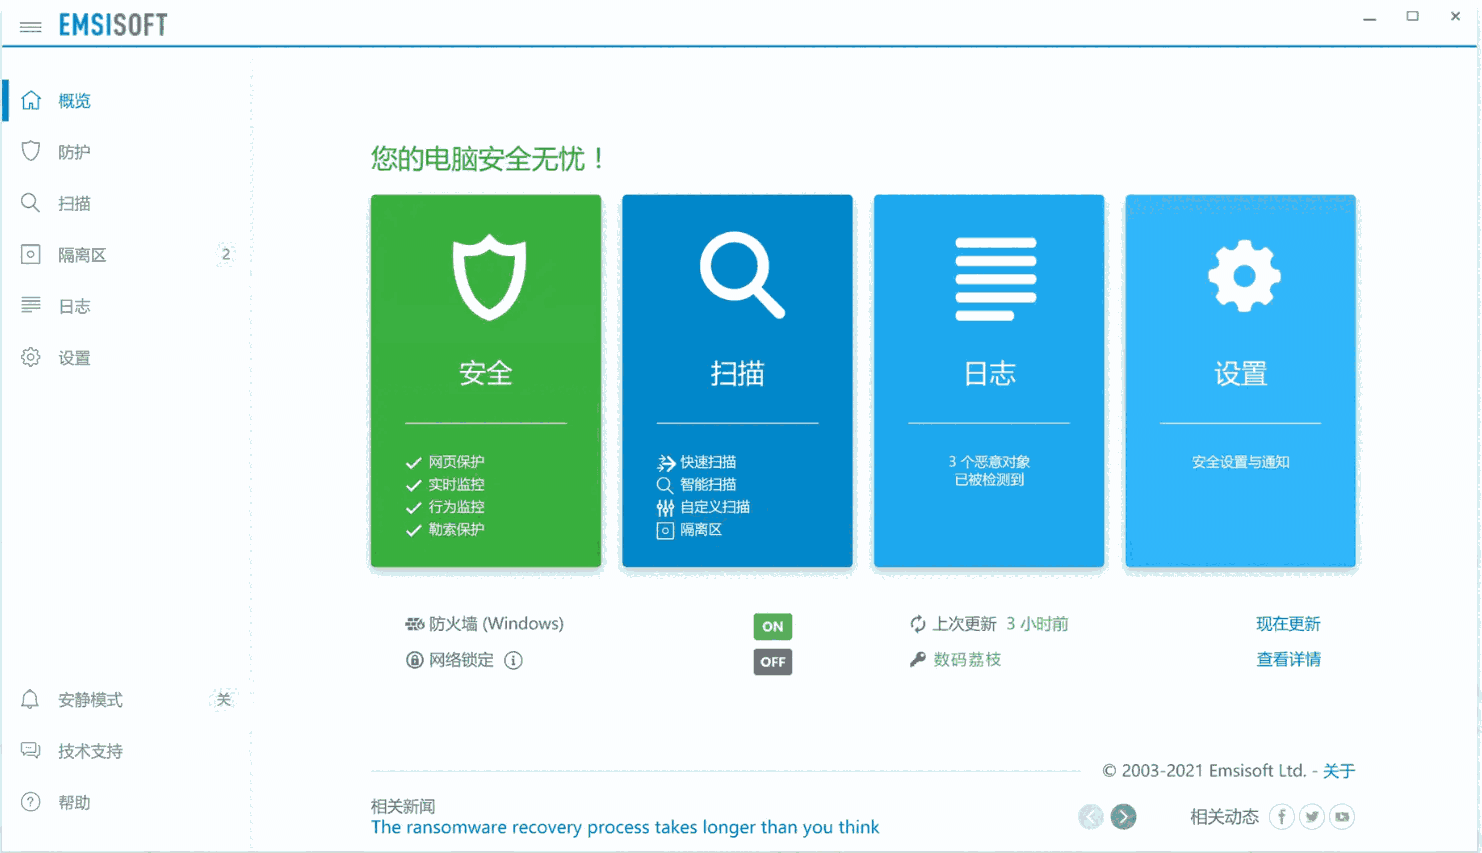The width and height of the screenshot is (1482, 853).
Task: Open the 扫描 magnifier scan tile
Action: (737, 380)
